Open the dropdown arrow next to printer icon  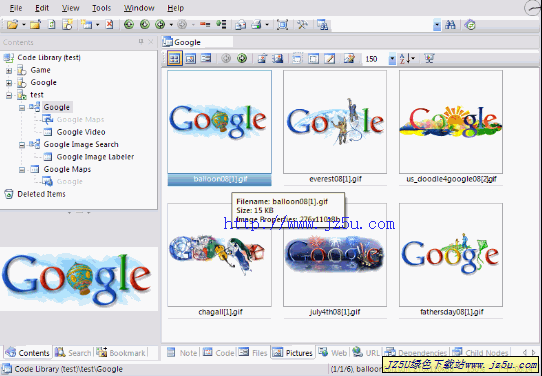point(267,25)
